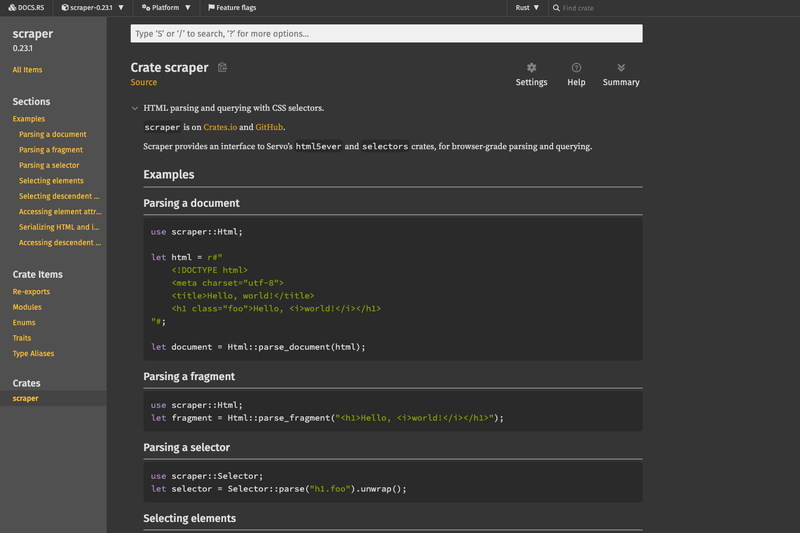
Task: Open the Rust dropdown menu
Action: [527, 8]
